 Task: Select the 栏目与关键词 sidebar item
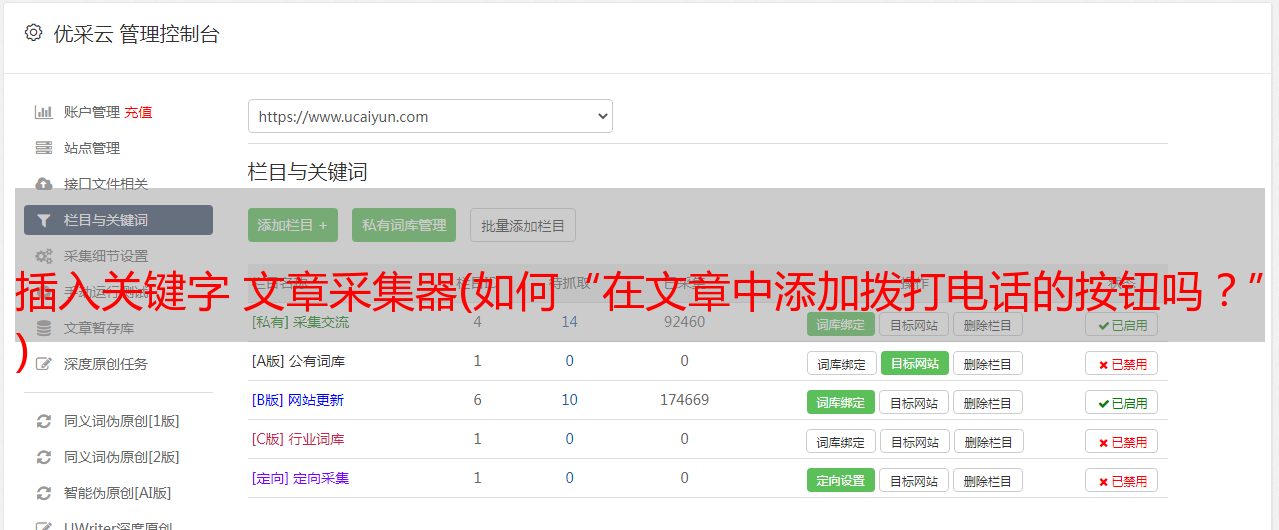click(118, 220)
